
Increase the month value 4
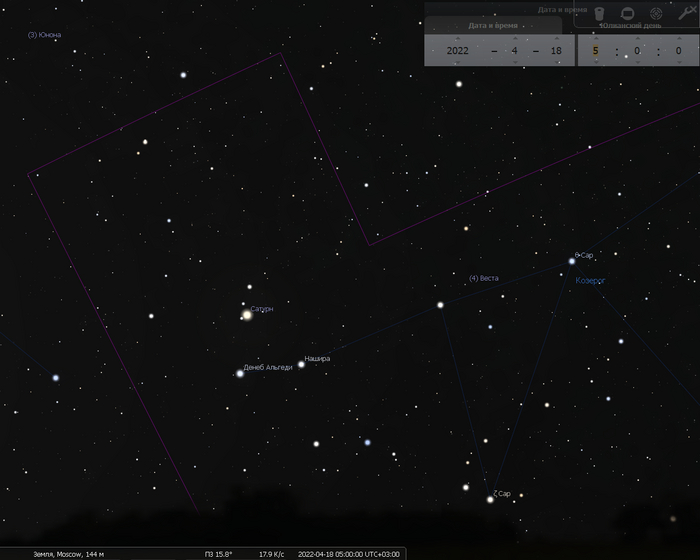515,39
